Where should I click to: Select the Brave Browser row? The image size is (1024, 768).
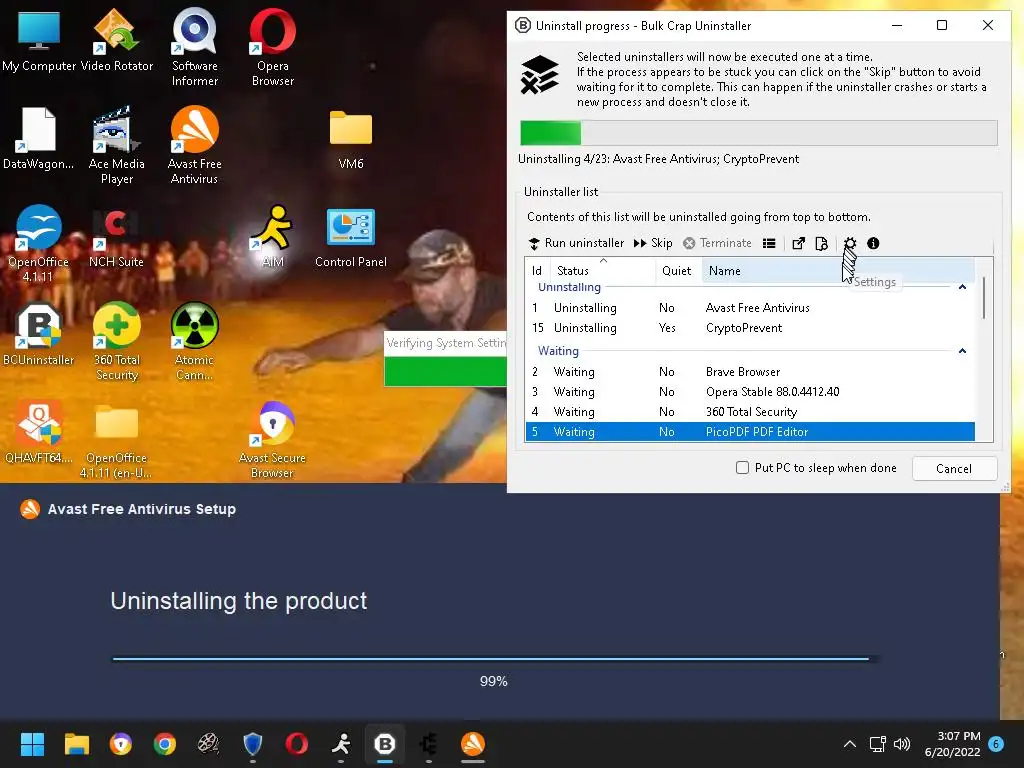pyautogui.click(x=750, y=372)
